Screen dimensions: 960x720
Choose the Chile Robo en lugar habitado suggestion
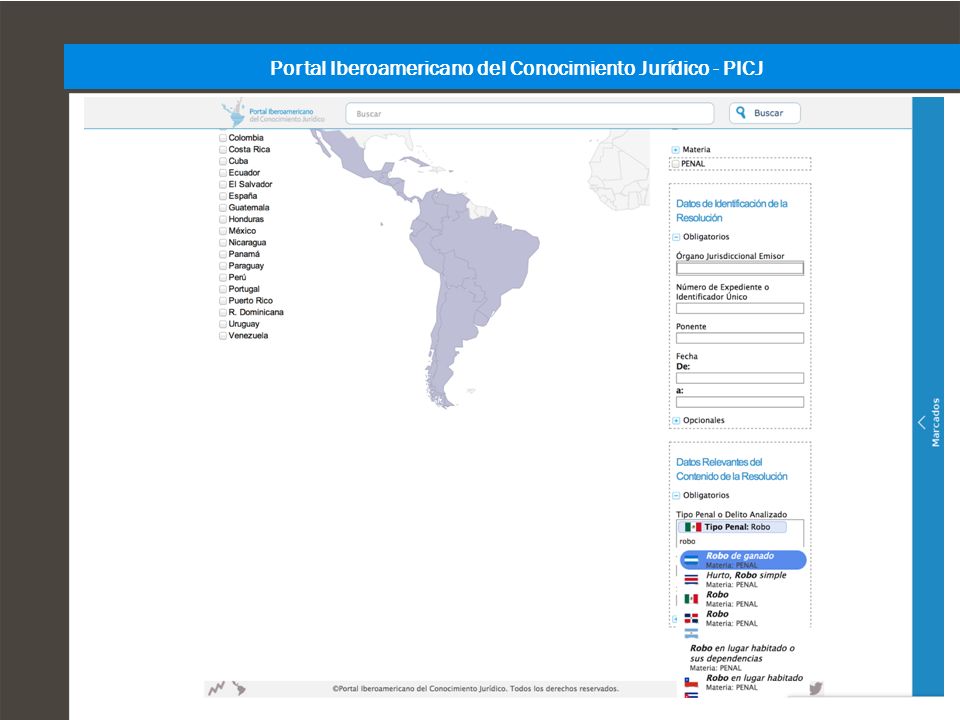pyautogui.click(x=743, y=682)
